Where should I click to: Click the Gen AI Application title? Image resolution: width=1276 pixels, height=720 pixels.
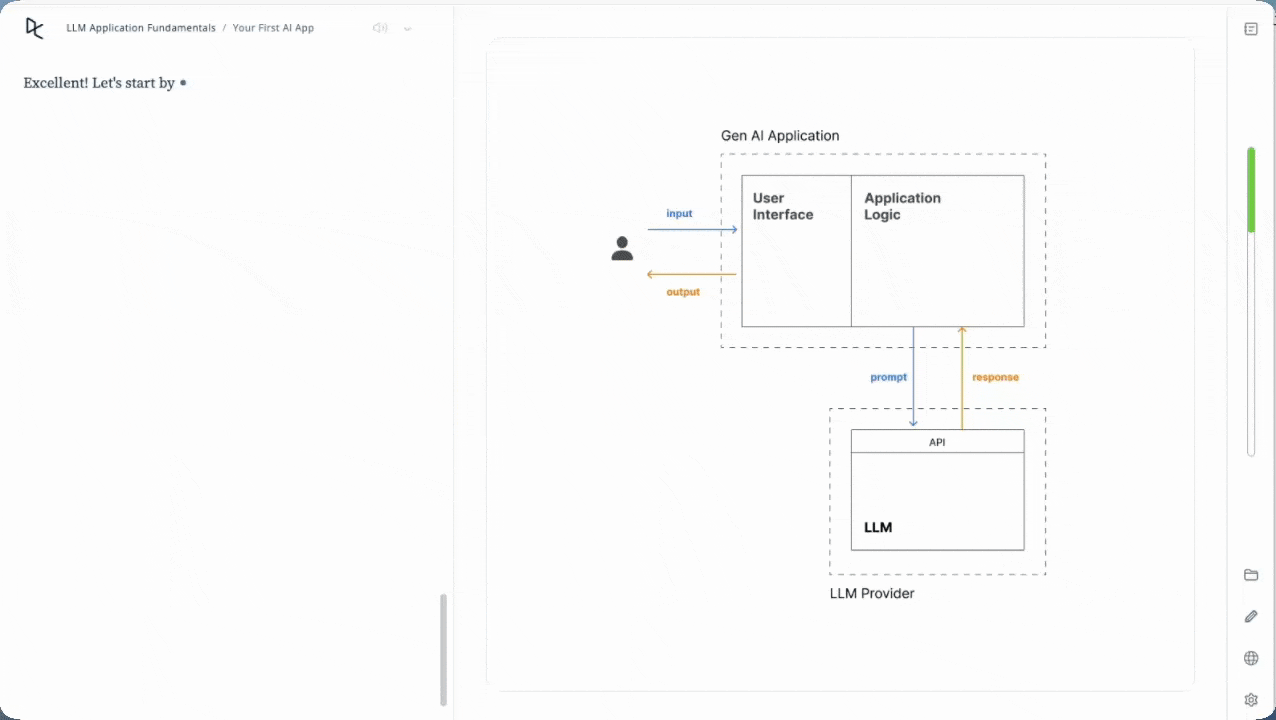[780, 136]
